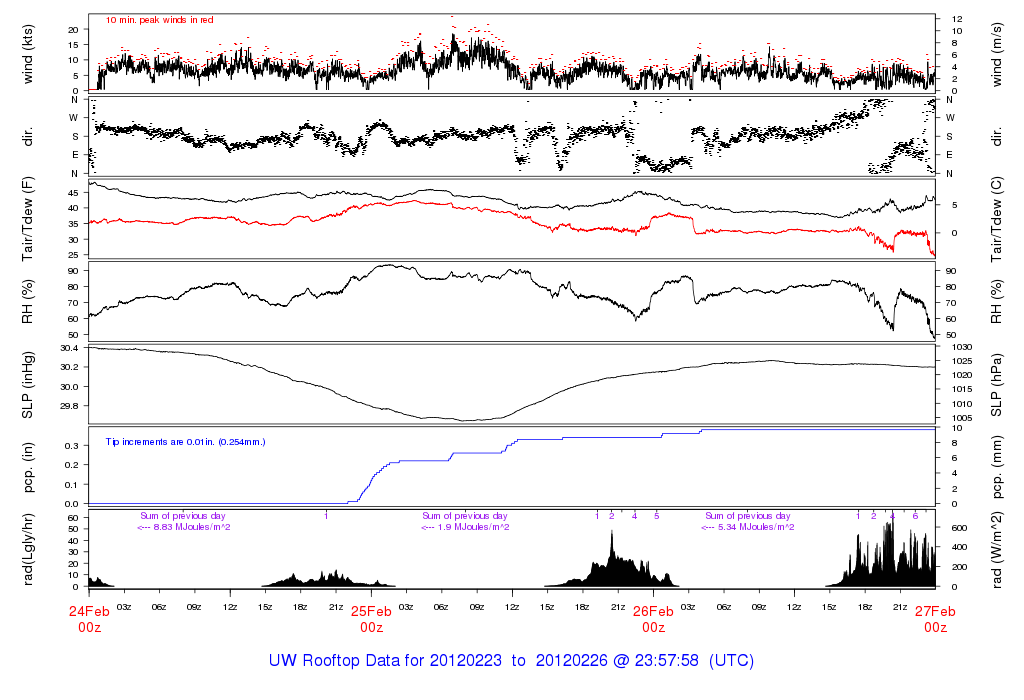Click the '45' tick on Tair/Tdew (F) axis

[x=73, y=193]
